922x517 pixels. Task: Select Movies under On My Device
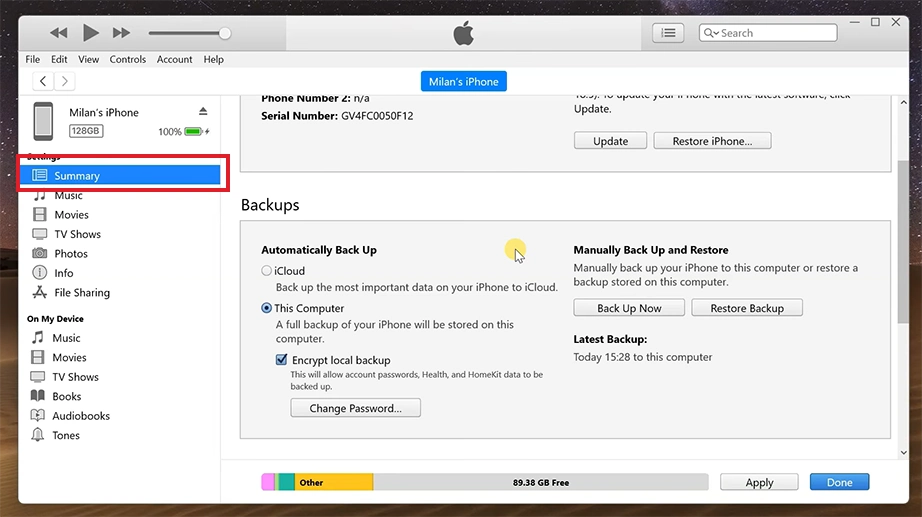69,357
